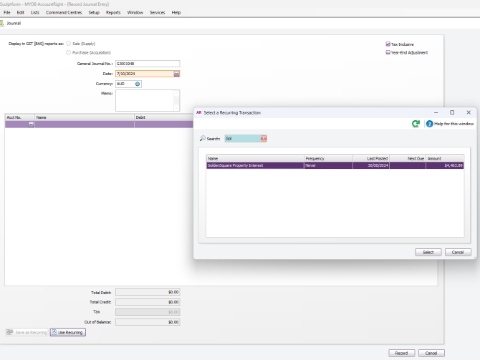Screen dimensions: 480x360
Task: Click the Acct No. column header in journal grid
Action: (x=20, y=117)
